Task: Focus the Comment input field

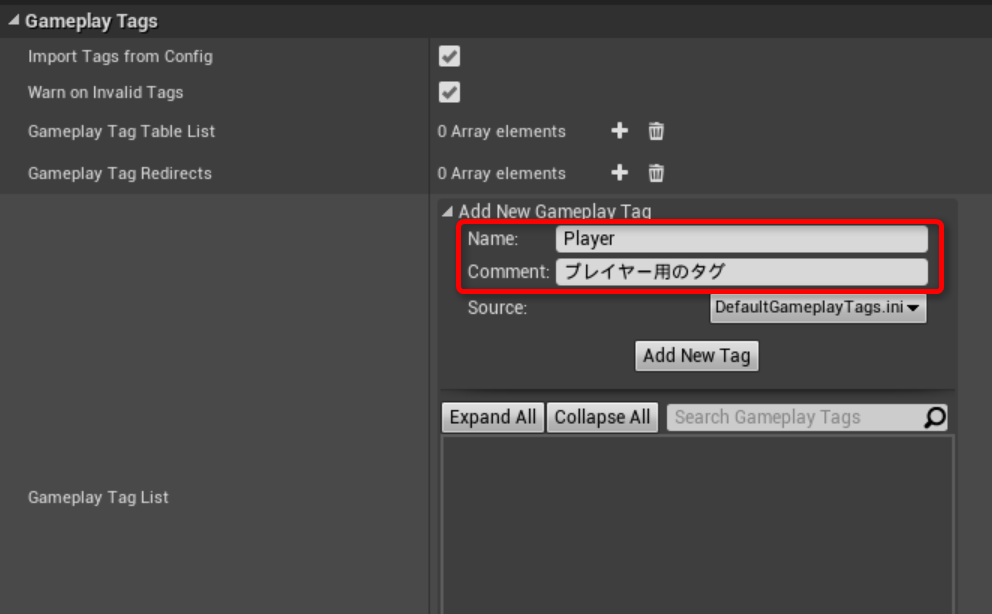Action: (741, 272)
